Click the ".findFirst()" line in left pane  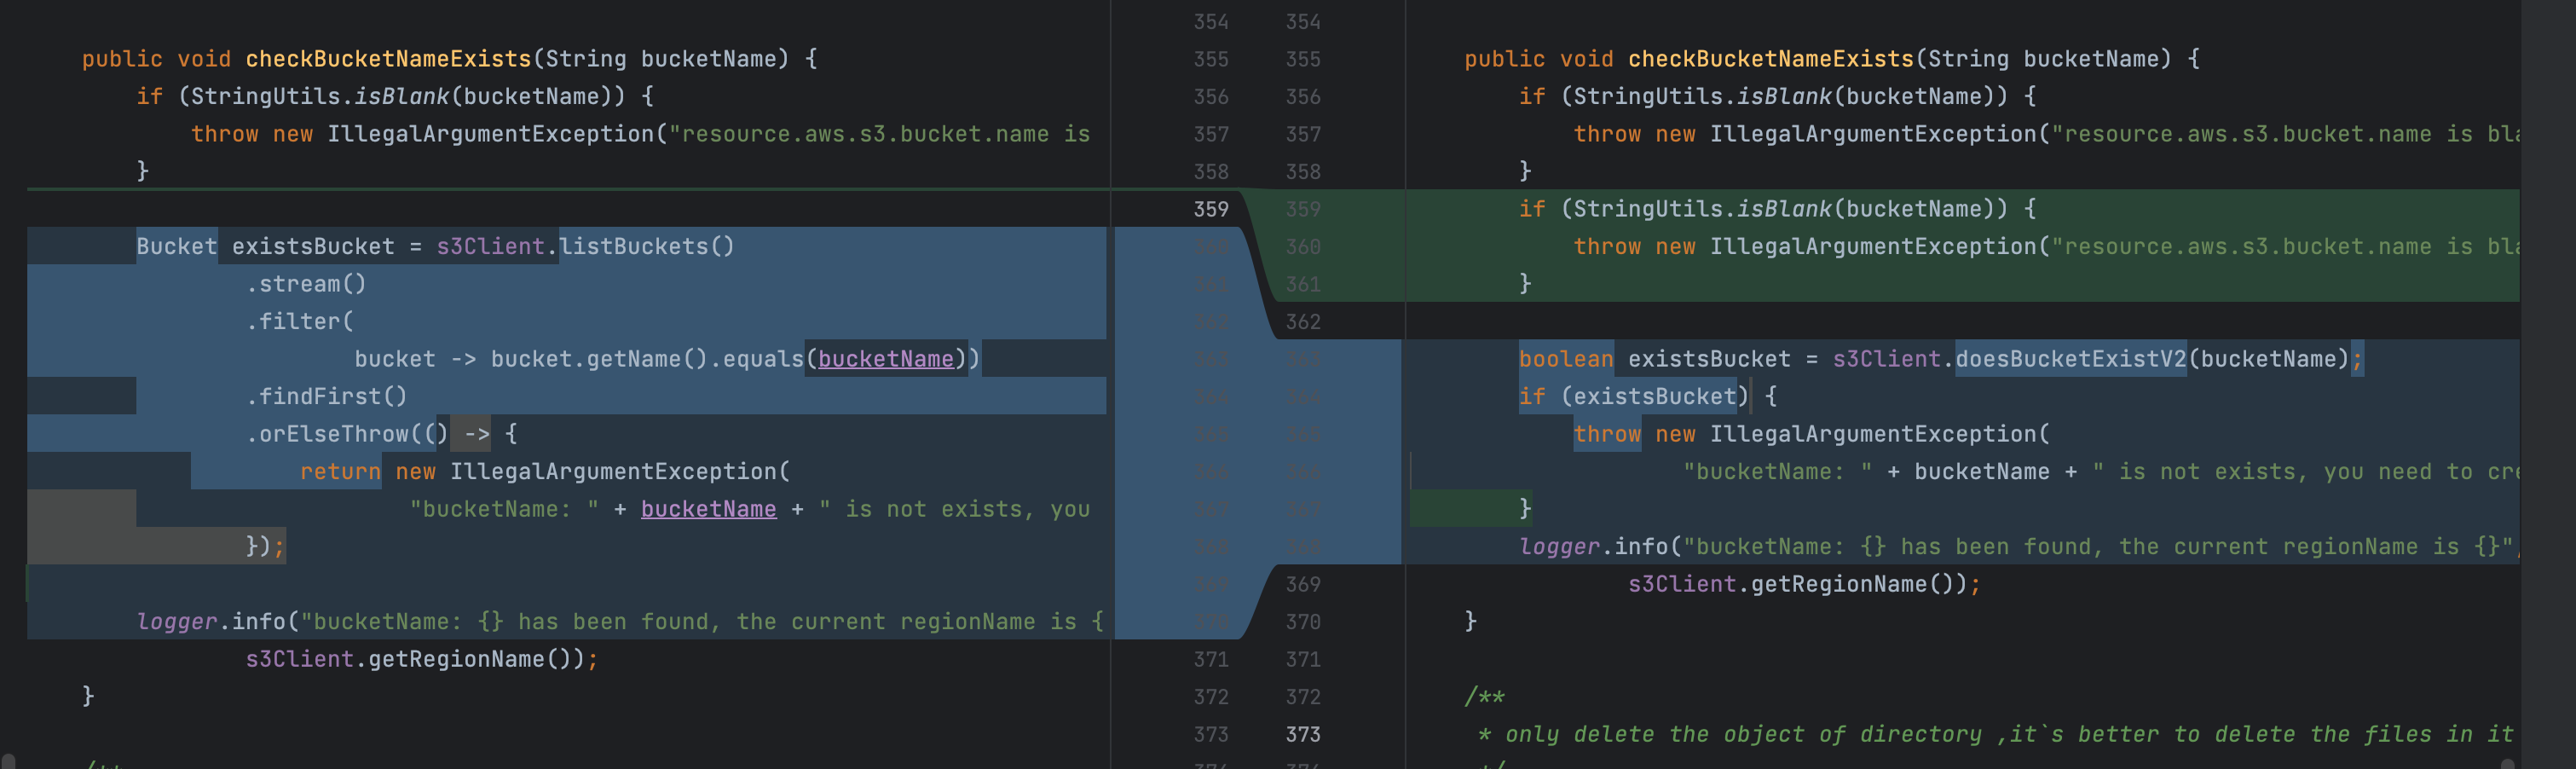tap(326, 396)
